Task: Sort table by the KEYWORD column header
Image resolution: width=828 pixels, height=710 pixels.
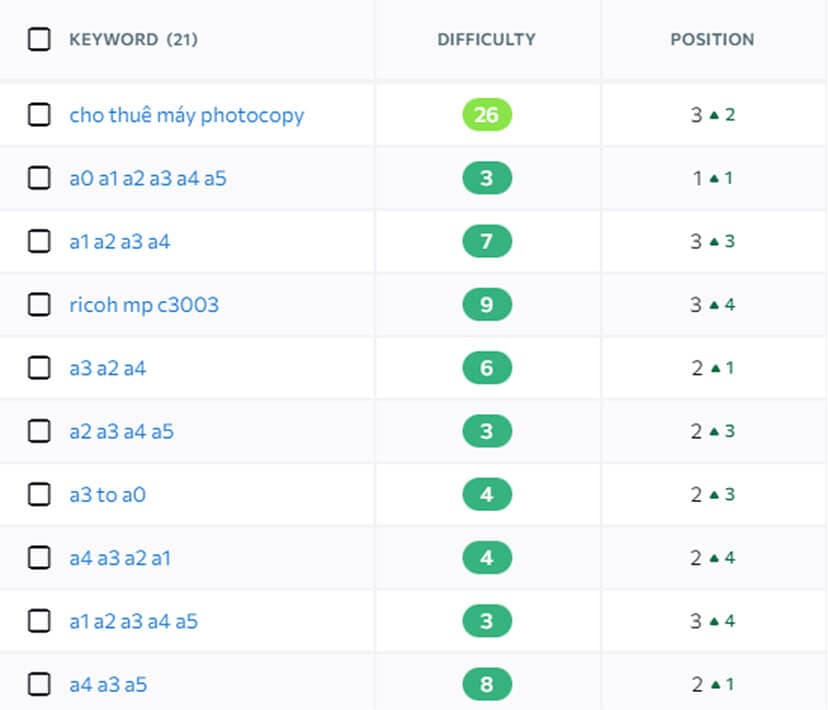Action: (113, 40)
